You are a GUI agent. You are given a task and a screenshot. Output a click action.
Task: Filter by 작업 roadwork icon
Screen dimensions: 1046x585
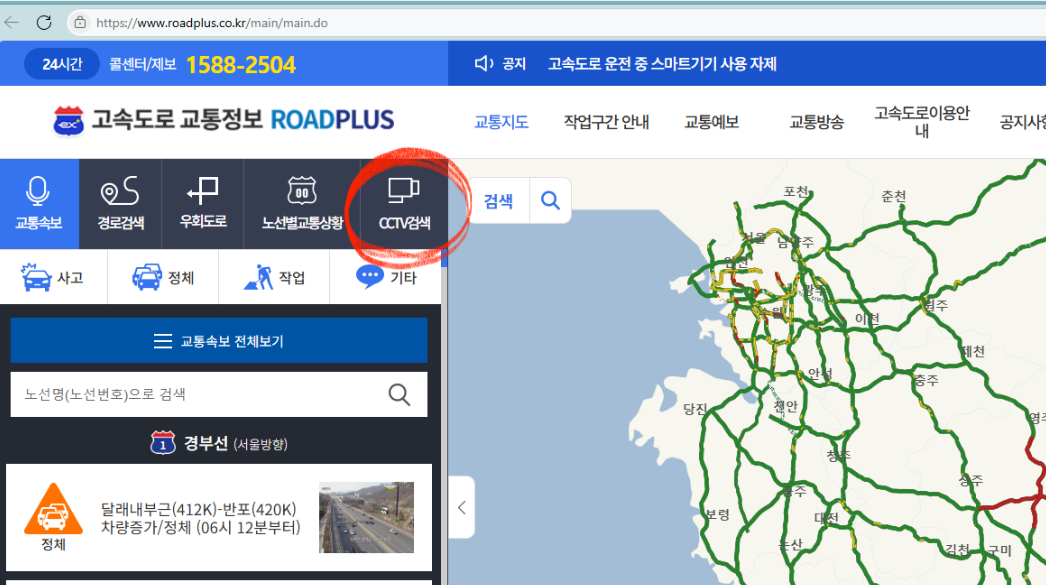[x=259, y=277]
